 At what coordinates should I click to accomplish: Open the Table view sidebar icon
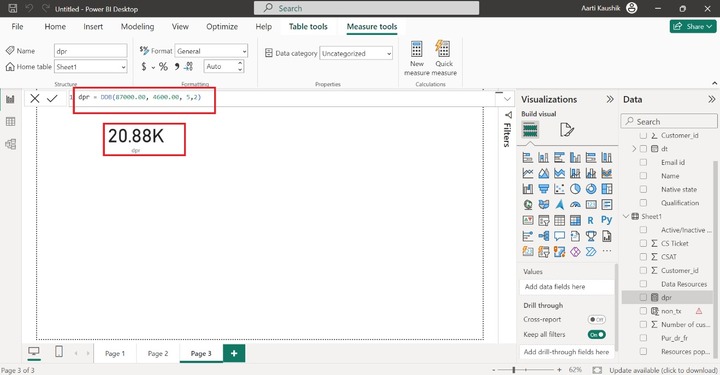[10, 122]
